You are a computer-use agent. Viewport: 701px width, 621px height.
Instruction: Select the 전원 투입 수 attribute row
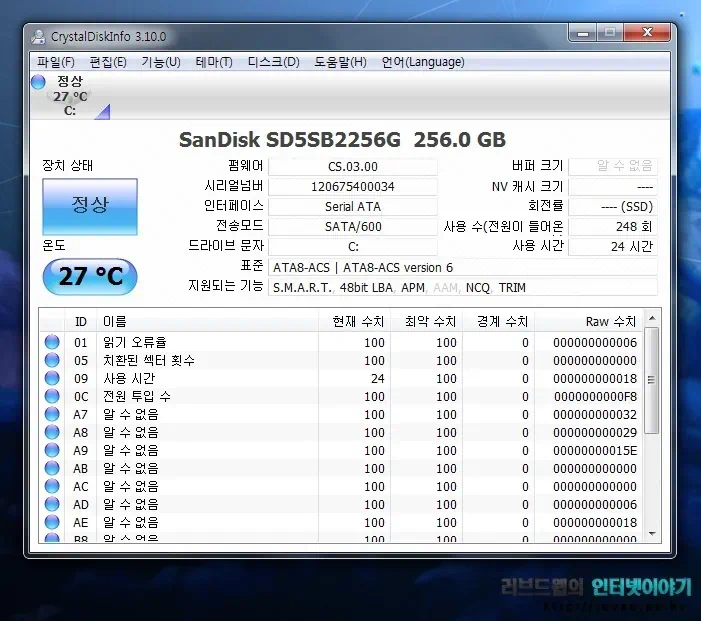click(x=342, y=396)
